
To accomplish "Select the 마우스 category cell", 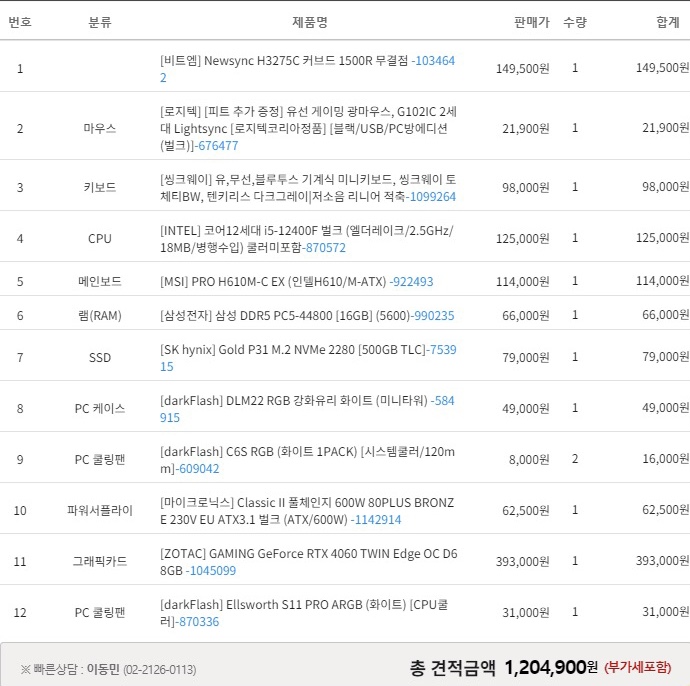I will click(100, 128).
